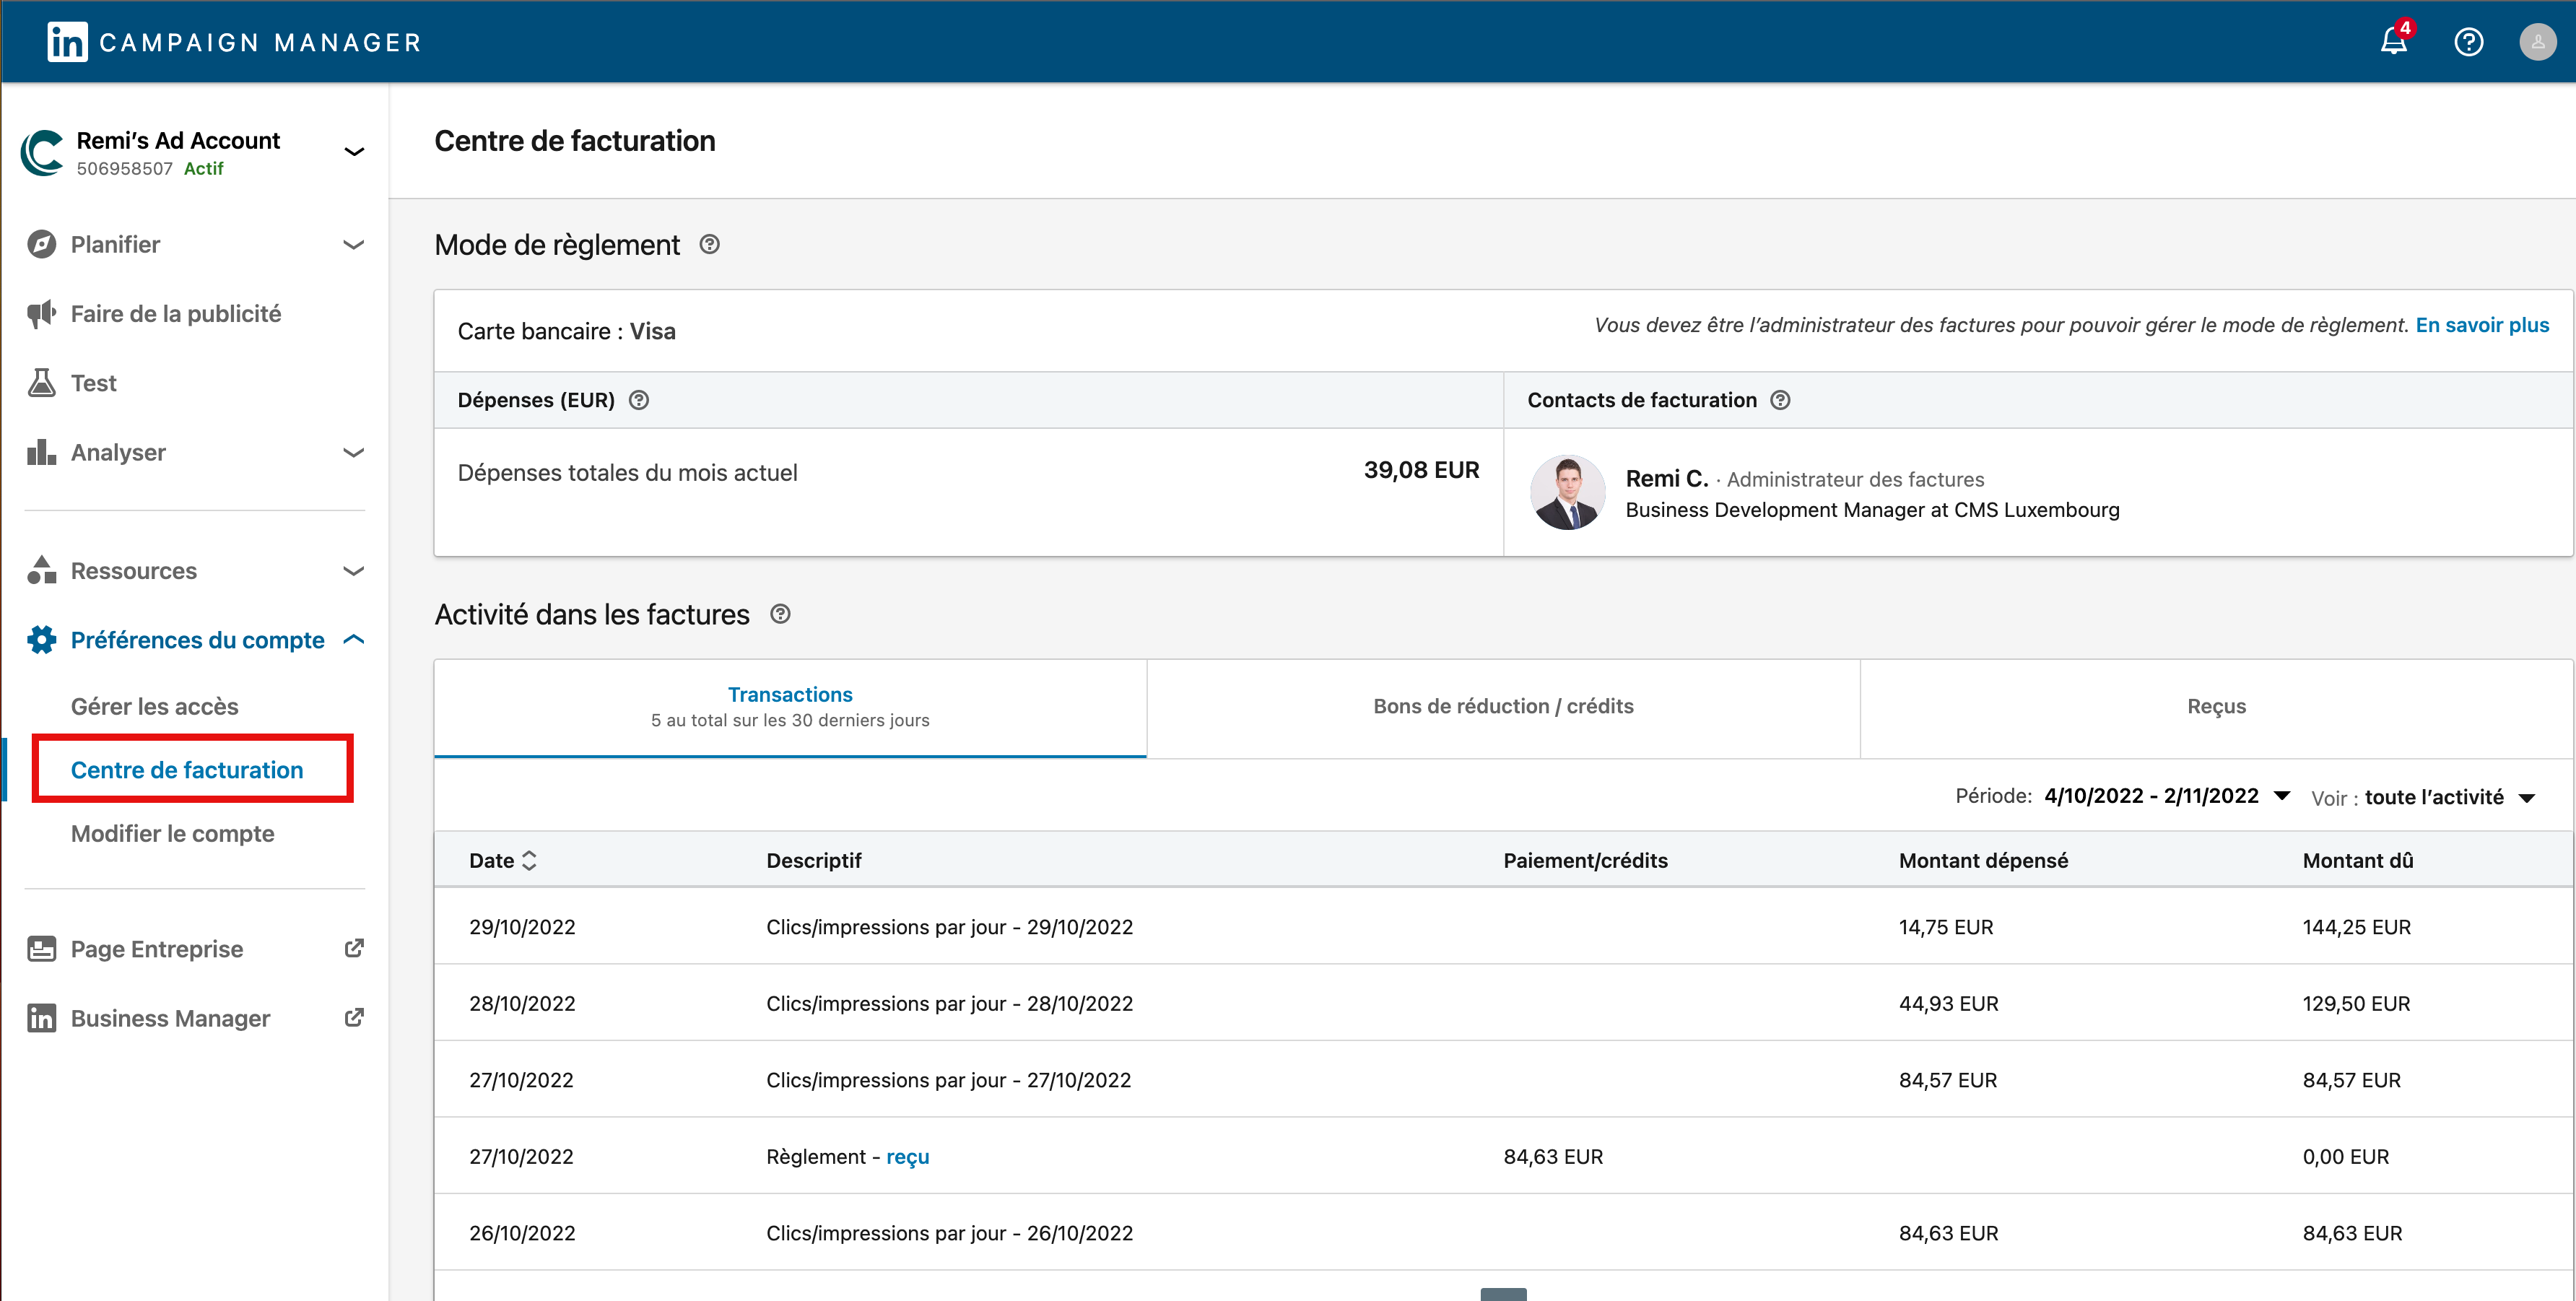Switch to the Bons de réduction / crédits tab
The height and width of the screenshot is (1301, 2576).
pos(1503,707)
